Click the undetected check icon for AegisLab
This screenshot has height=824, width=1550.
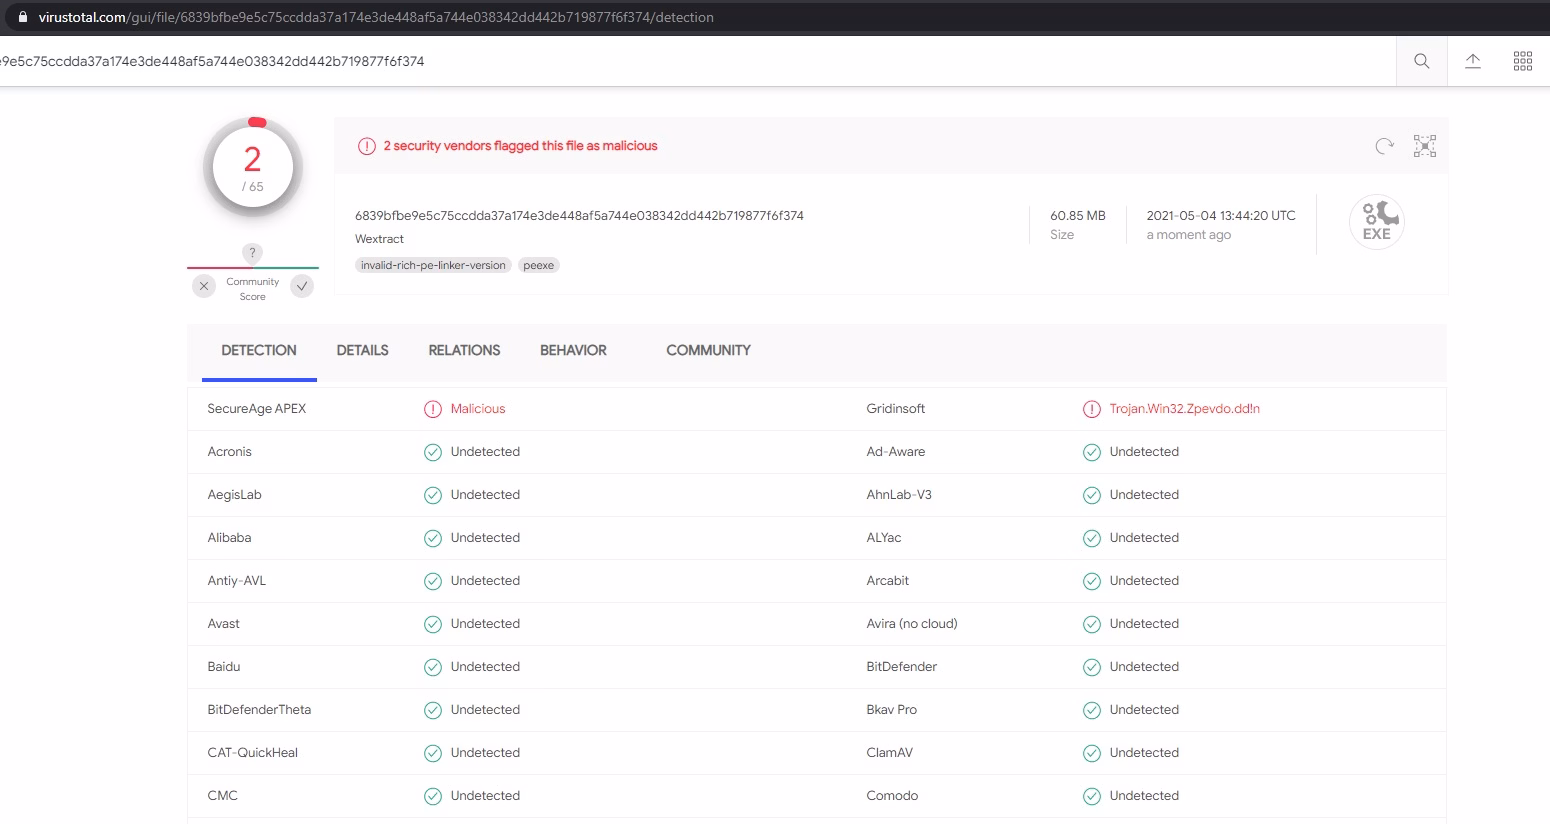433,495
